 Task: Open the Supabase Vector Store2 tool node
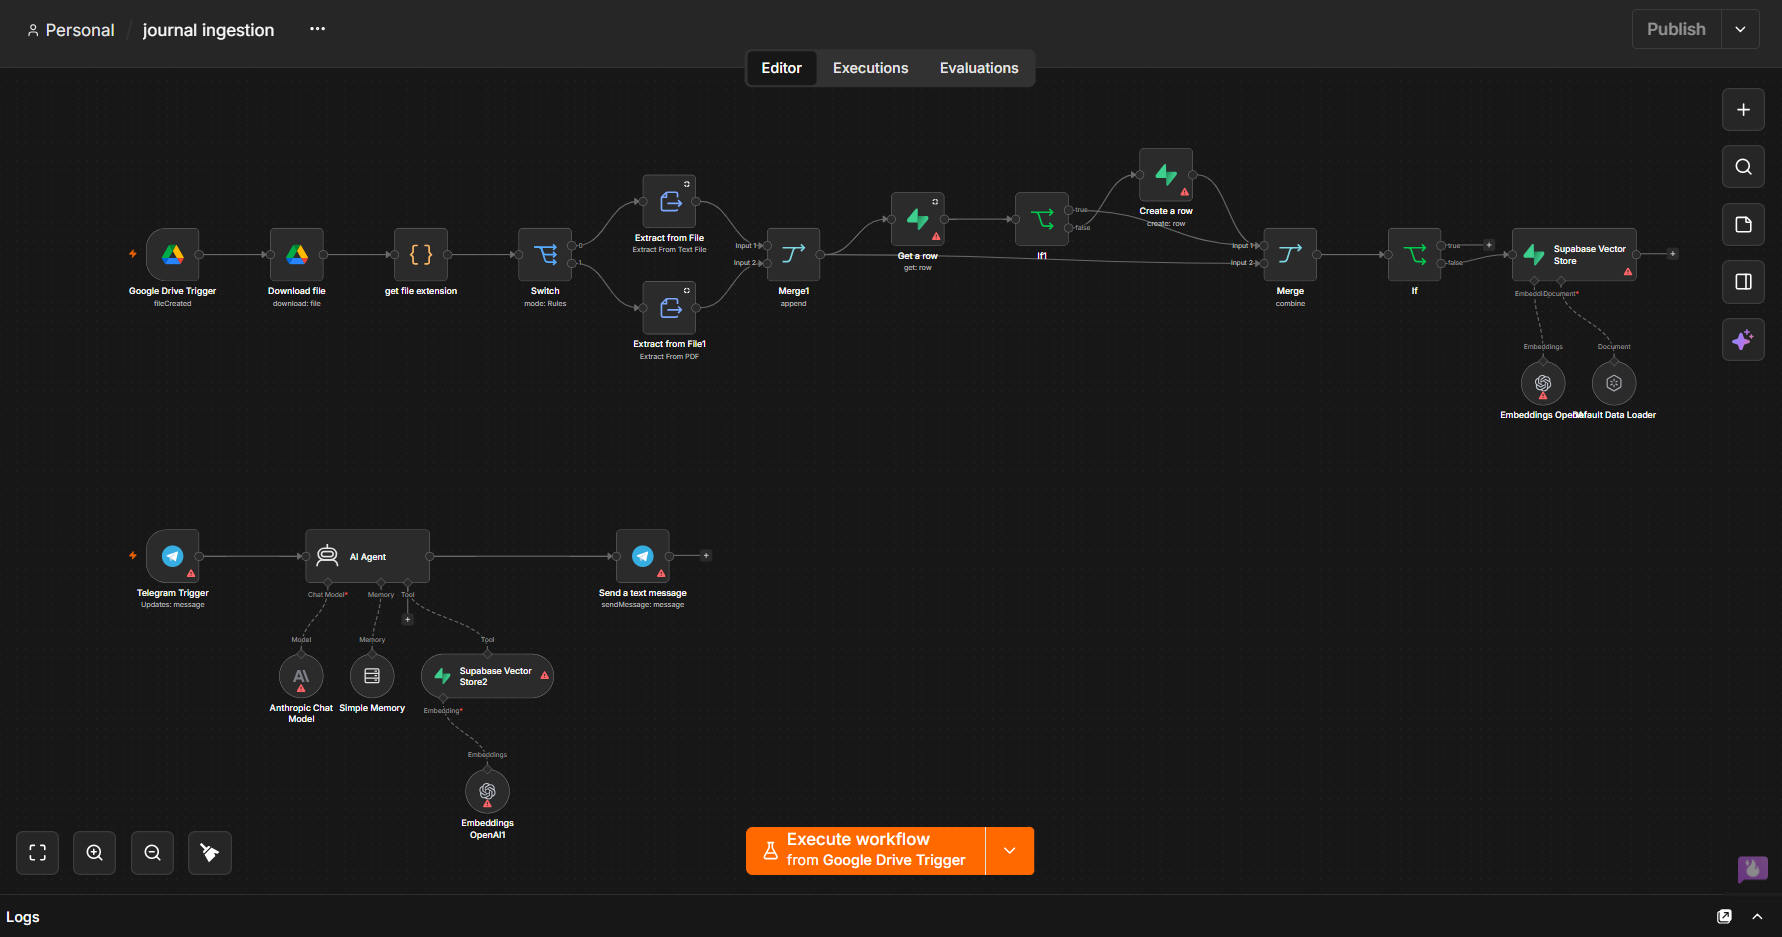[487, 677]
